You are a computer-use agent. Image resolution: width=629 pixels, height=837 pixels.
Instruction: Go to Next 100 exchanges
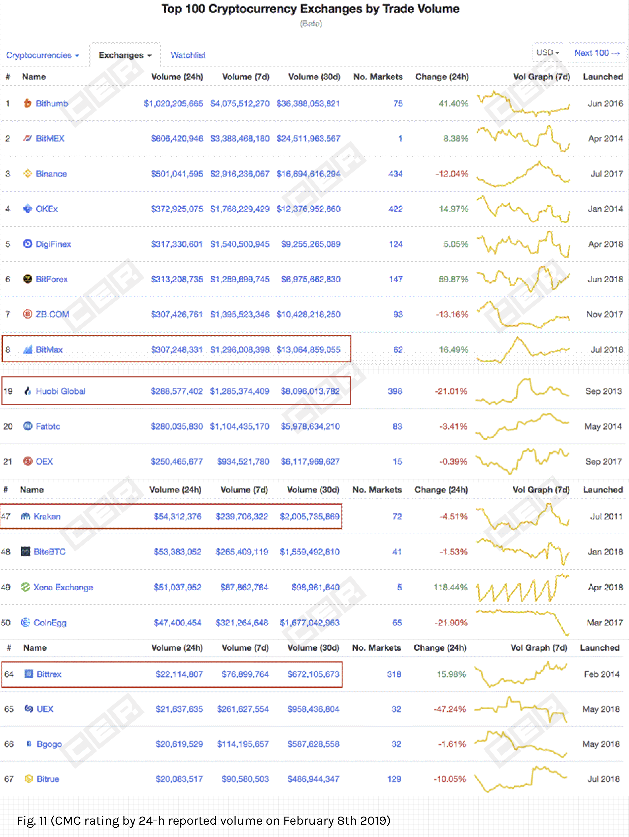point(597,53)
